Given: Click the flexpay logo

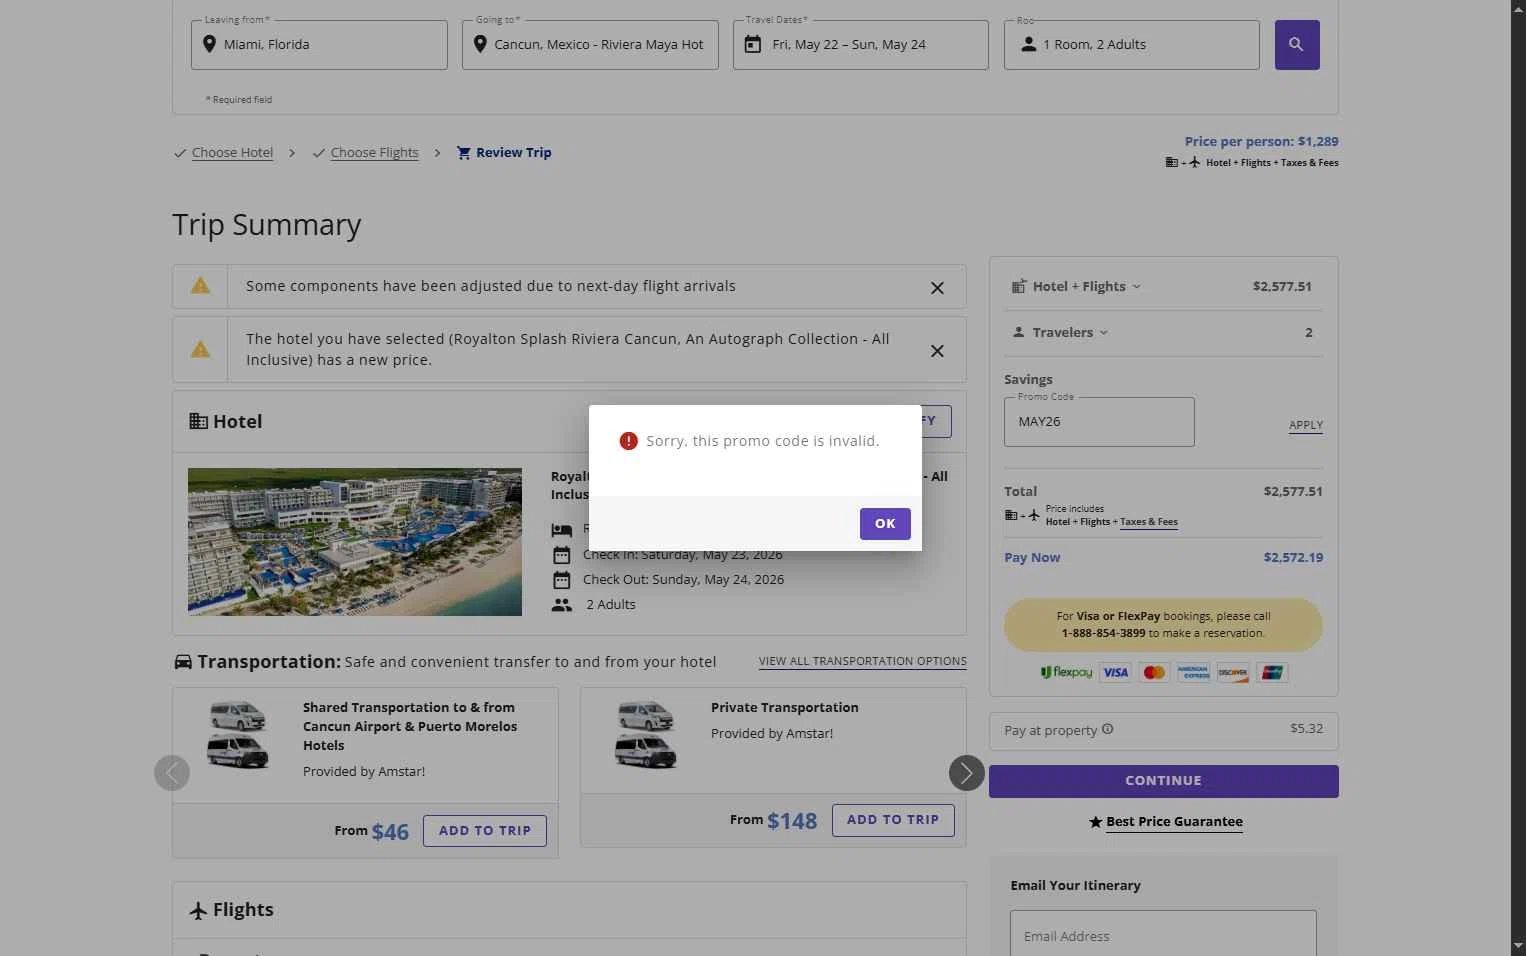Looking at the screenshot, I should tap(1066, 673).
